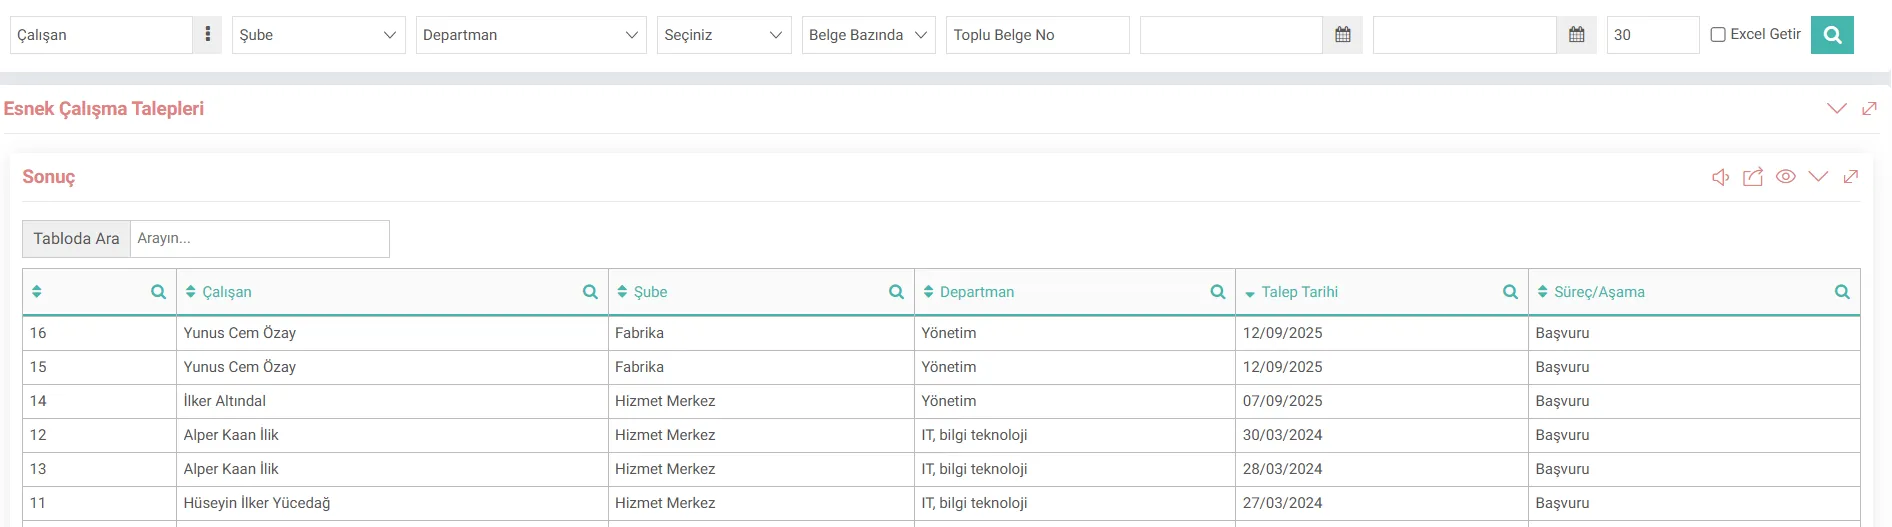Maximize the Esnek Çalışma Talepleri panel
The width and height of the screenshot is (1892, 527).
1869,108
